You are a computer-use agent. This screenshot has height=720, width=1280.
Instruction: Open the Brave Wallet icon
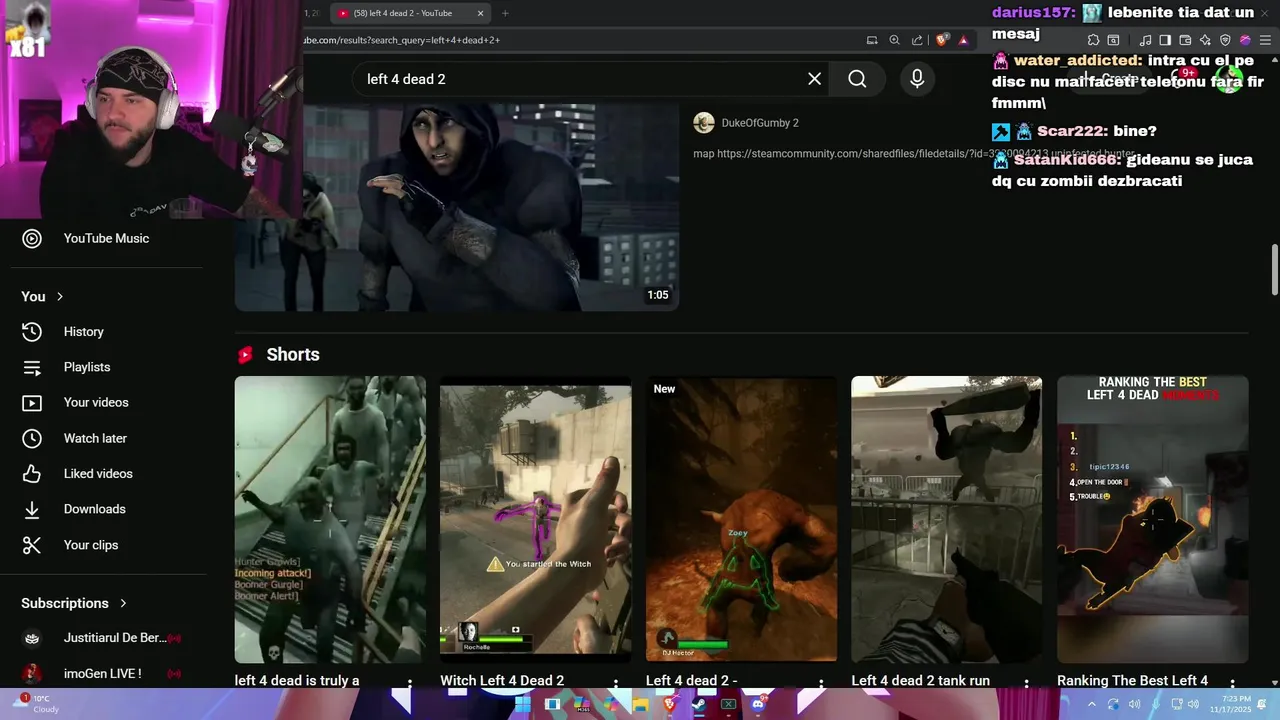click(1185, 40)
